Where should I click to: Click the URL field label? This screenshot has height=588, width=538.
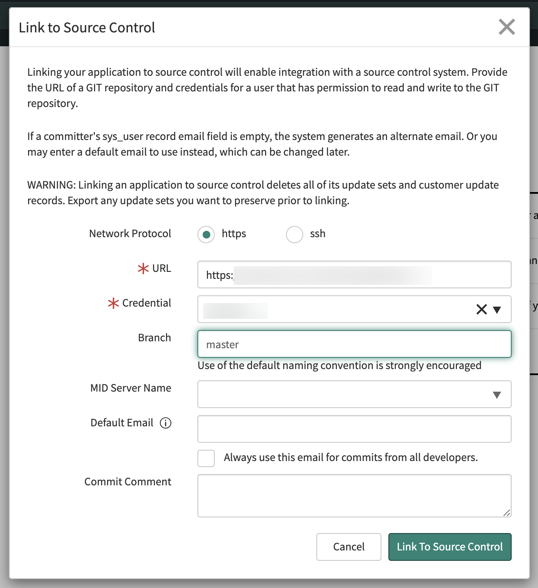point(162,268)
